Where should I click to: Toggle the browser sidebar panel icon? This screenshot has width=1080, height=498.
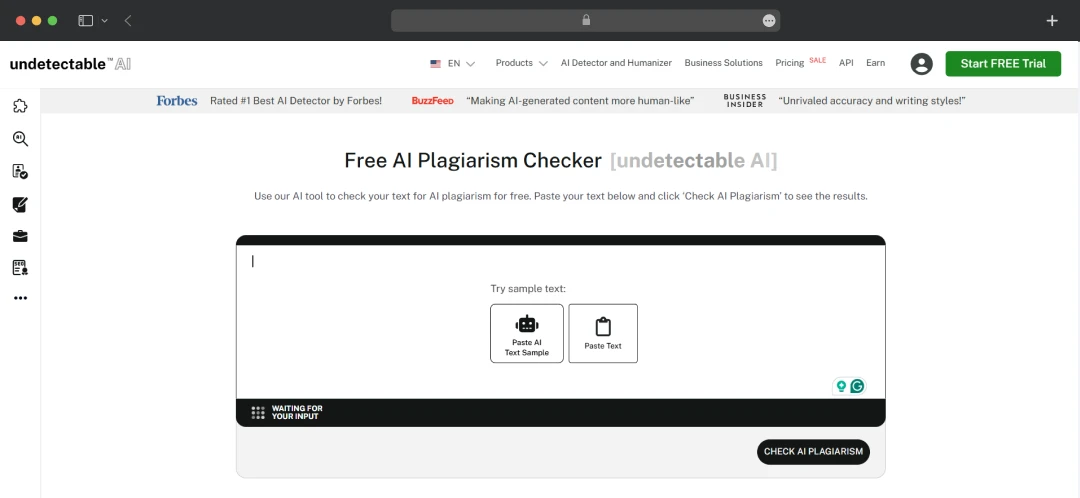click(x=85, y=21)
